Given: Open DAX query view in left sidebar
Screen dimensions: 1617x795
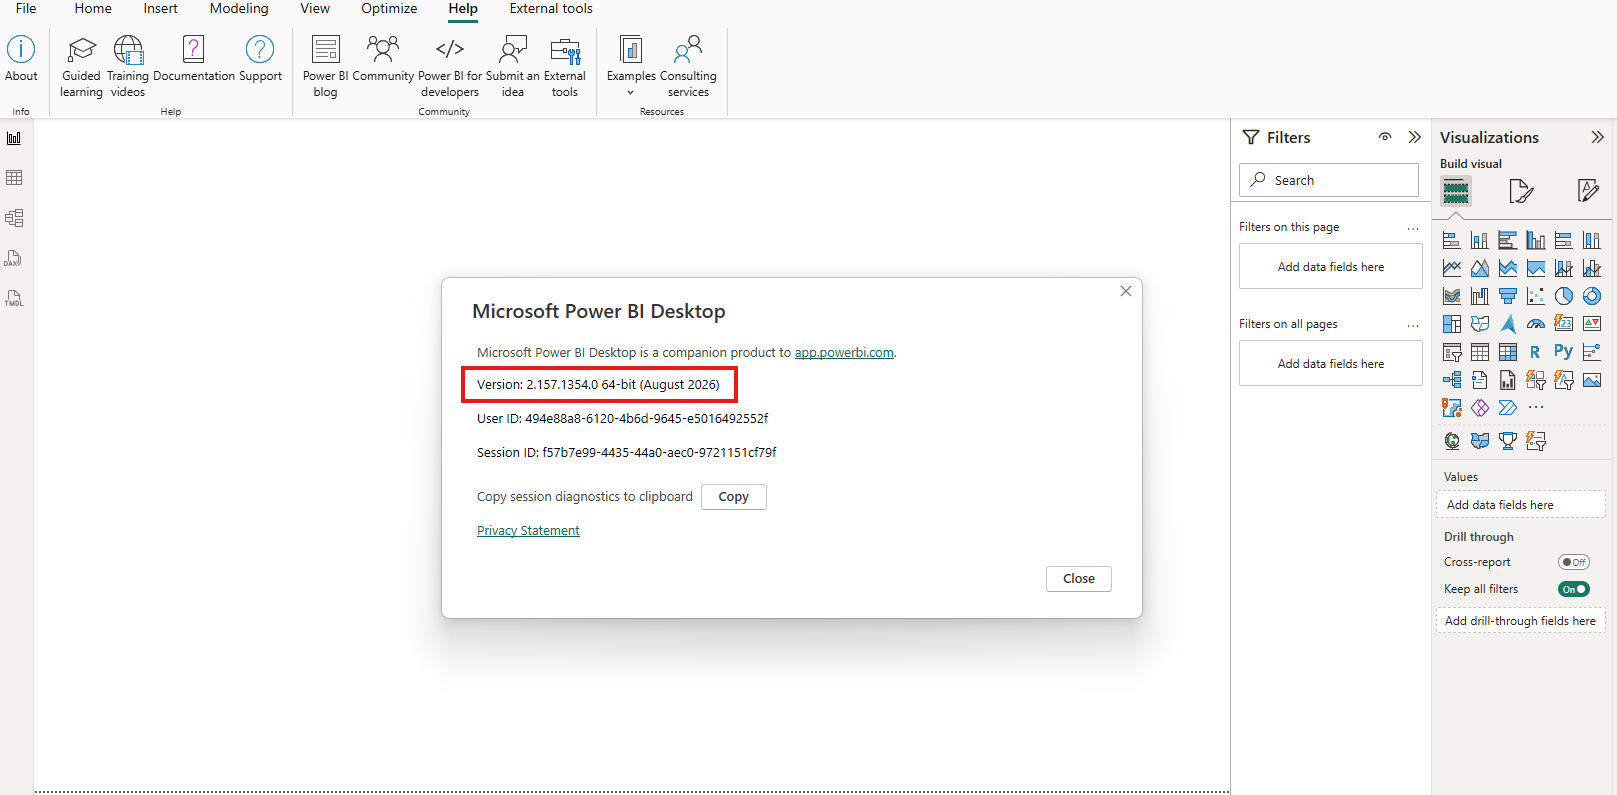Looking at the screenshot, I should click(x=14, y=258).
